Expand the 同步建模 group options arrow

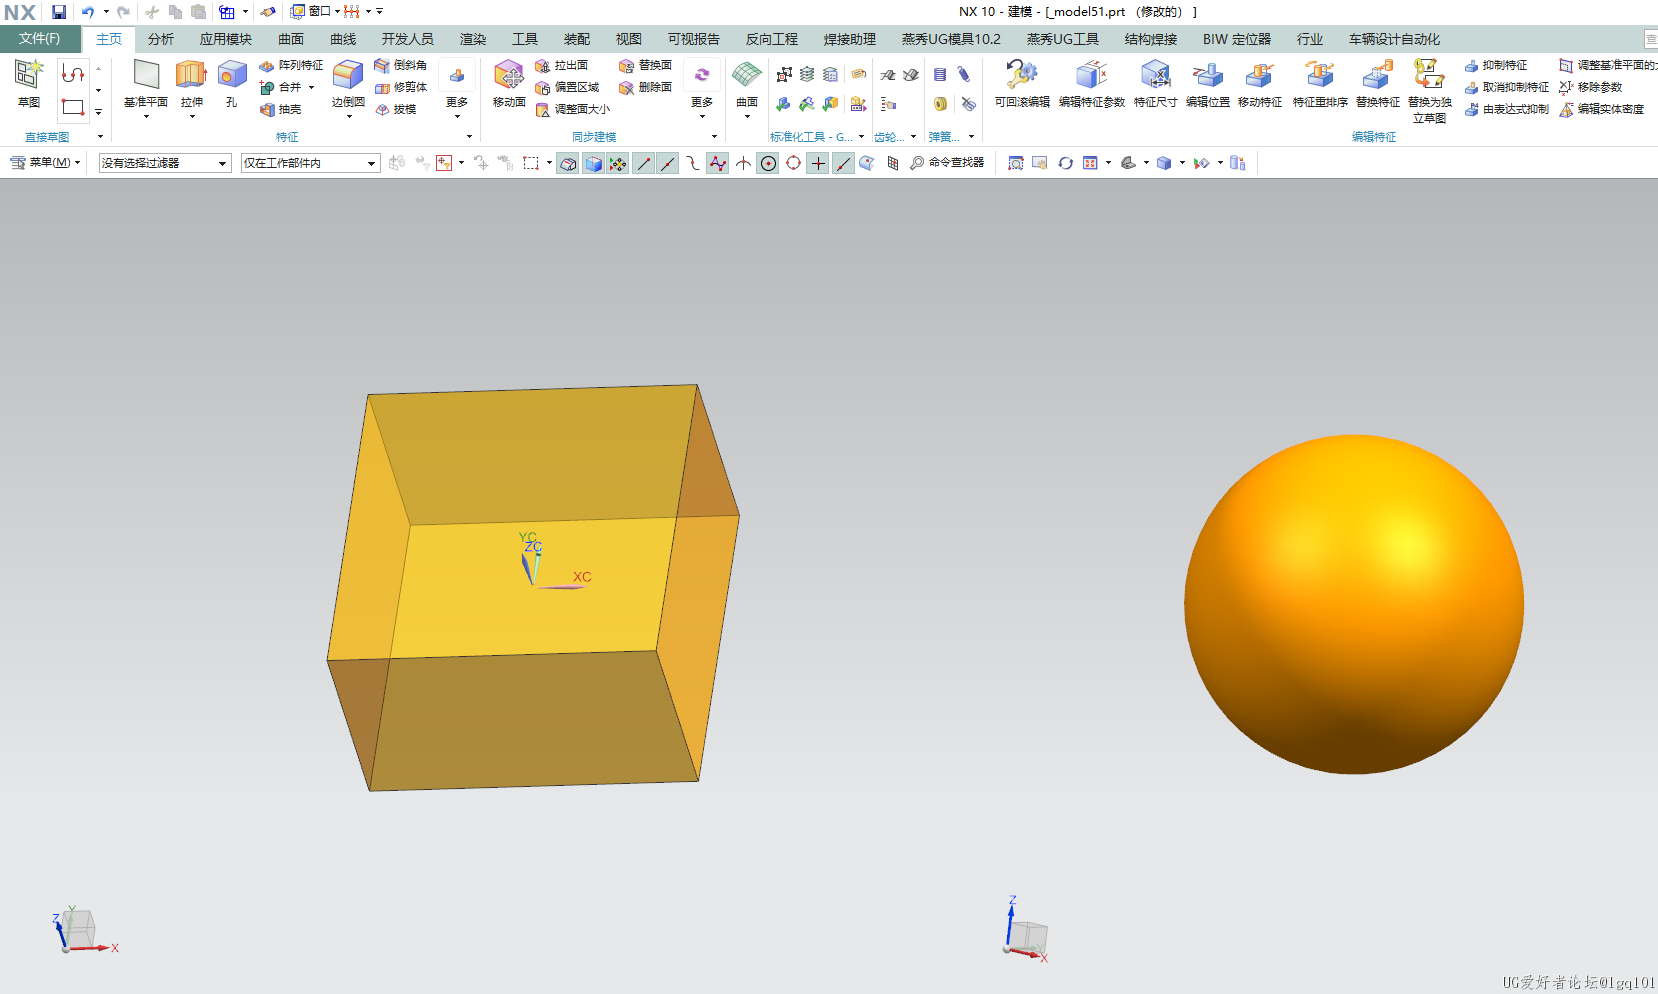714,136
